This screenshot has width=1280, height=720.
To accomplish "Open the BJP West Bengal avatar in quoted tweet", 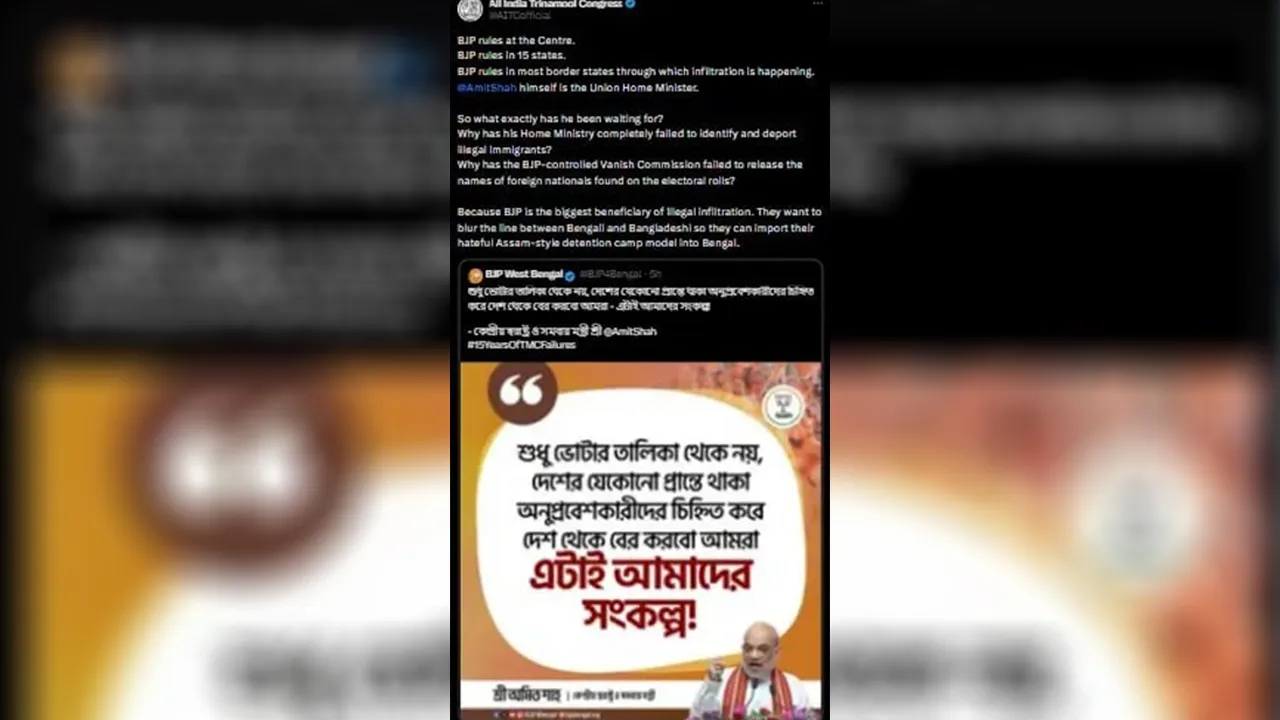I will pos(476,275).
